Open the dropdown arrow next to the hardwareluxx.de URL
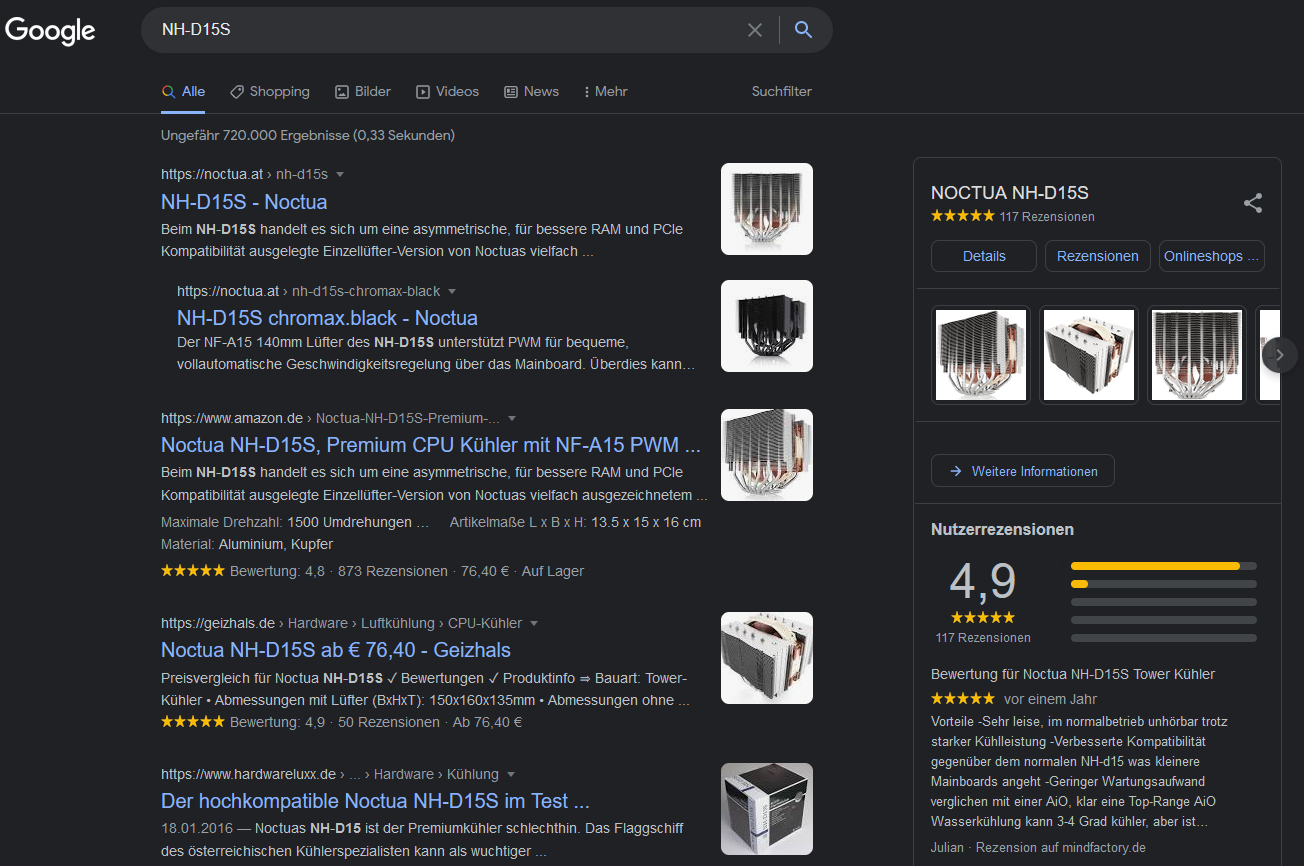This screenshot has height=866, width=1304. (511, 774)
